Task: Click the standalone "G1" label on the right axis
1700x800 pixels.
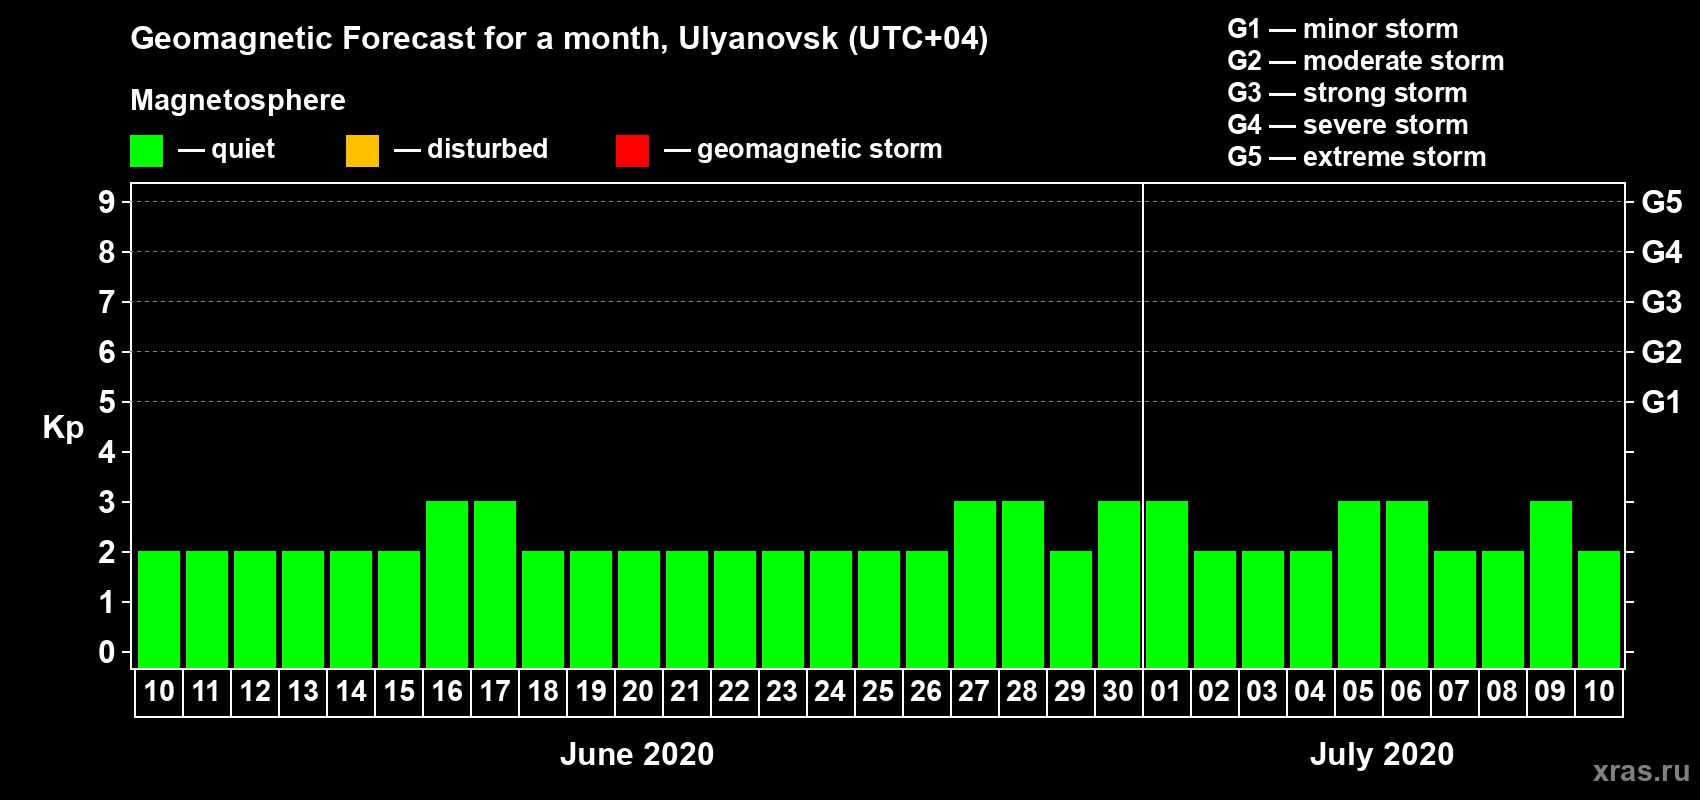Action: pyautogui.click(x=1662, y=402)
